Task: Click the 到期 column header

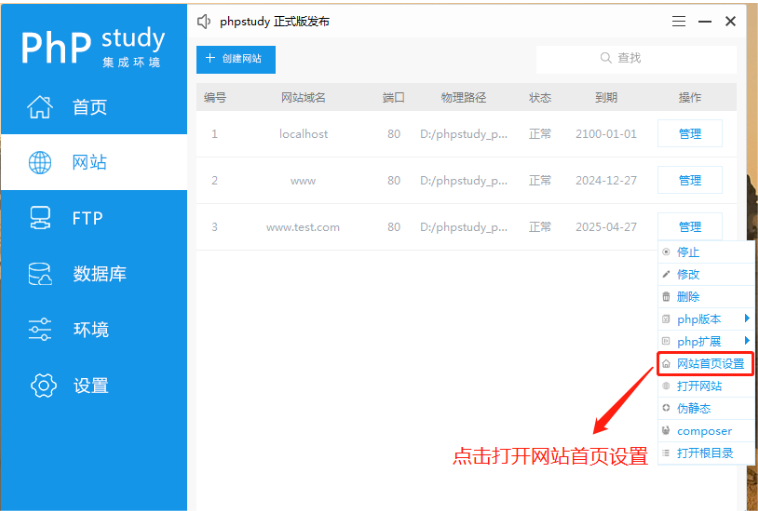Action: pyautogui.click(x=606, y=98)
